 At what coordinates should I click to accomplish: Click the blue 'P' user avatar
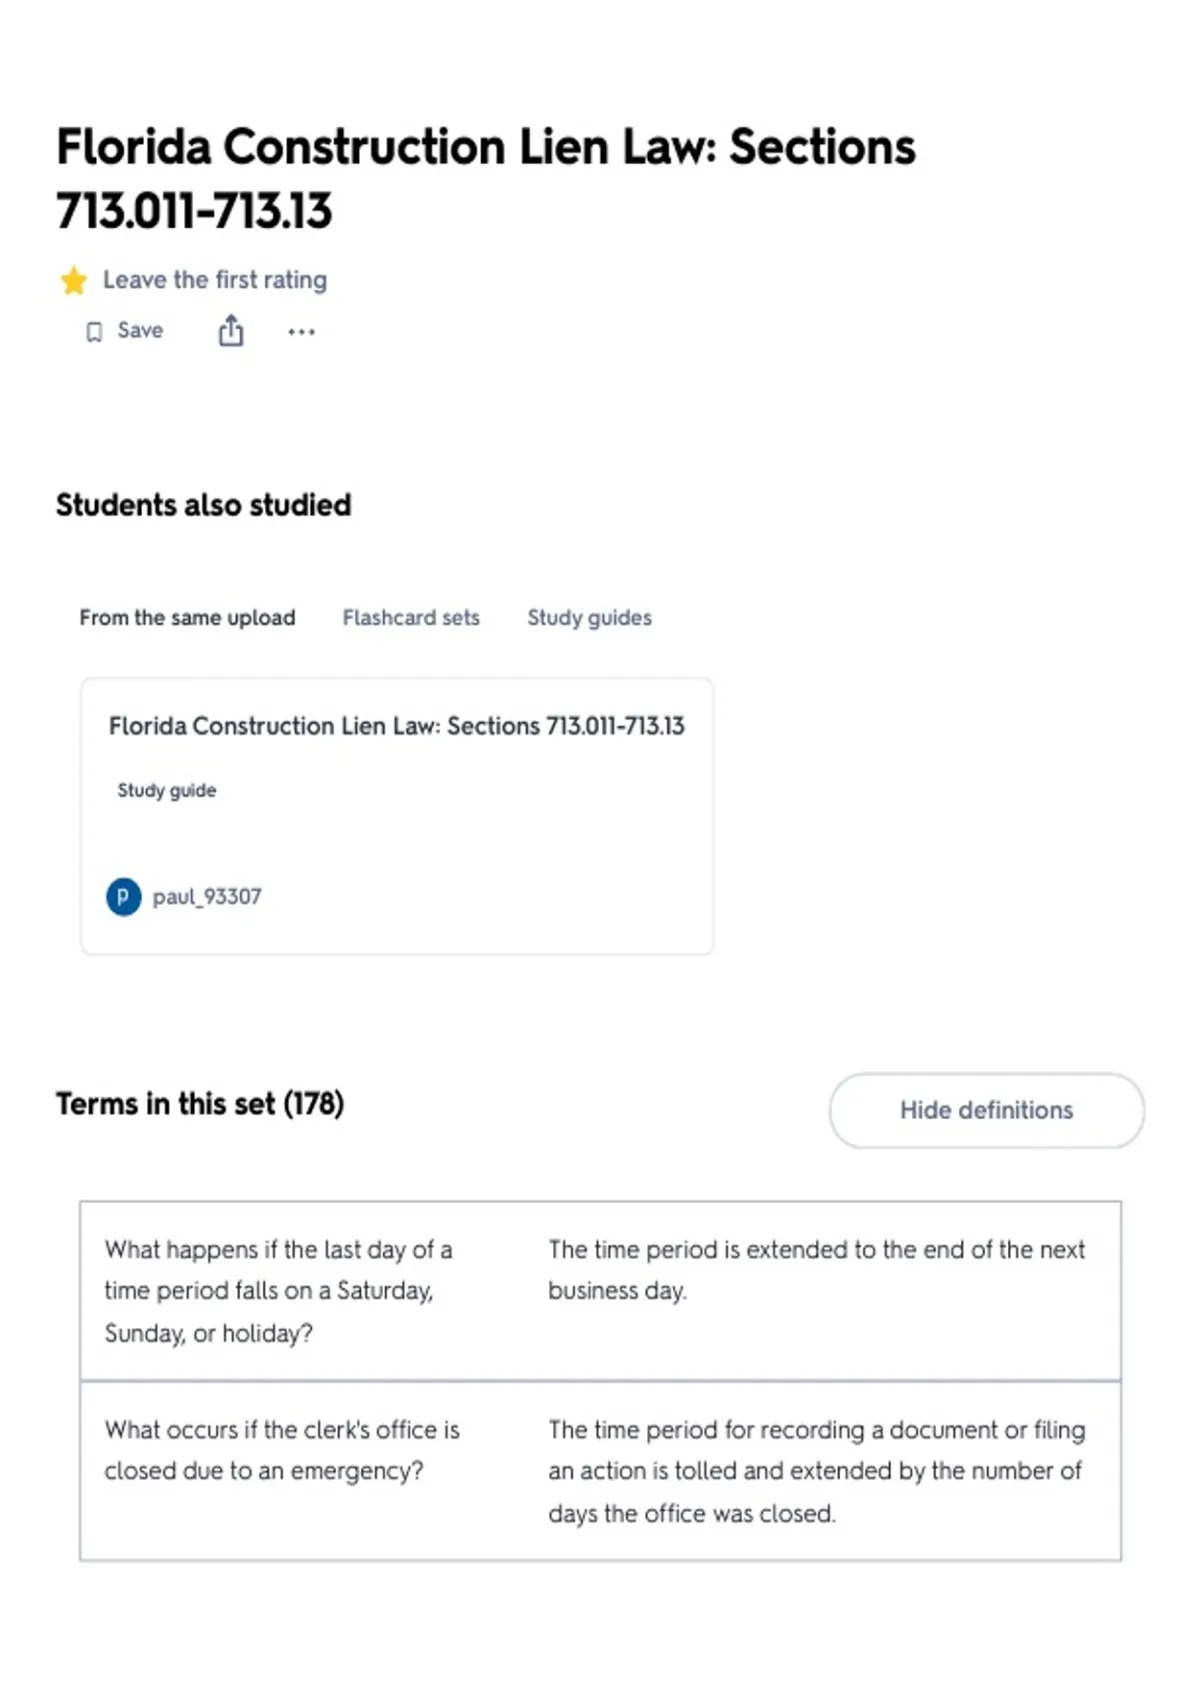click(123, 896)
